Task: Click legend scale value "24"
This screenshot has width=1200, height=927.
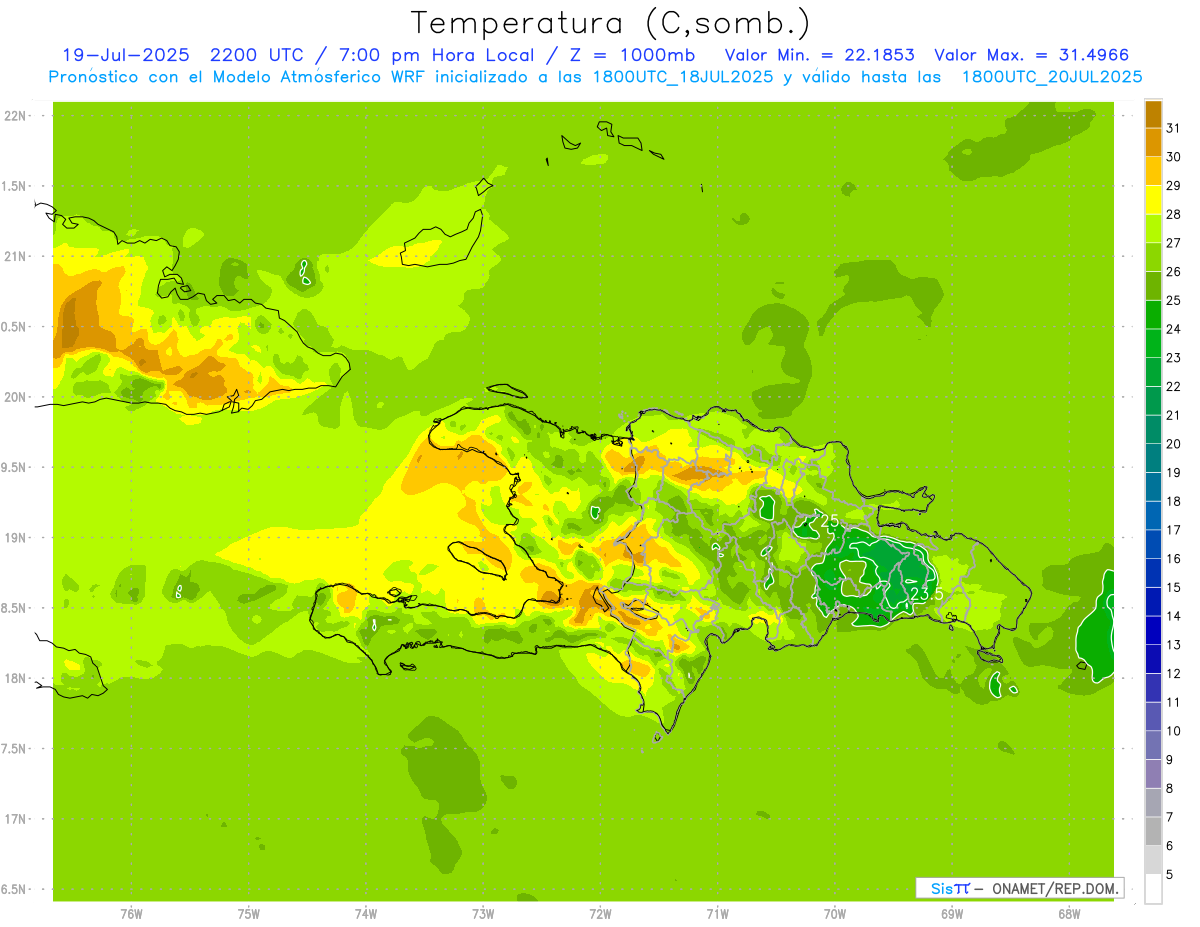Action: 1174,328
